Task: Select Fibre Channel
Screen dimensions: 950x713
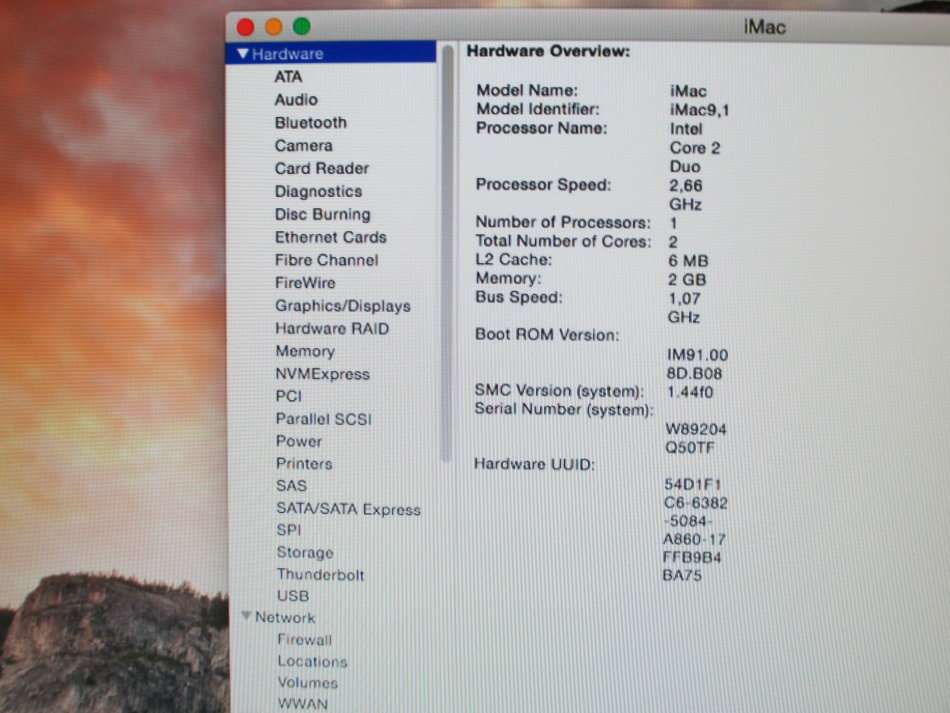Action: tap(324, 260)
